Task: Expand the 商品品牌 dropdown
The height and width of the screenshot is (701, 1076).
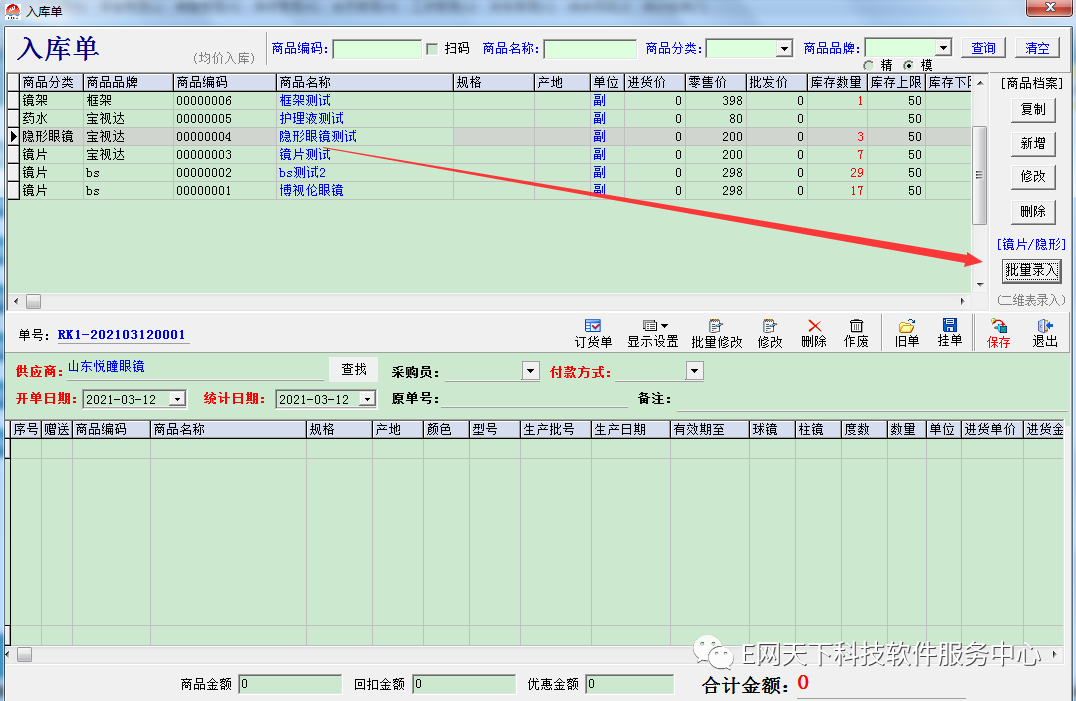Action: [942, 48]
